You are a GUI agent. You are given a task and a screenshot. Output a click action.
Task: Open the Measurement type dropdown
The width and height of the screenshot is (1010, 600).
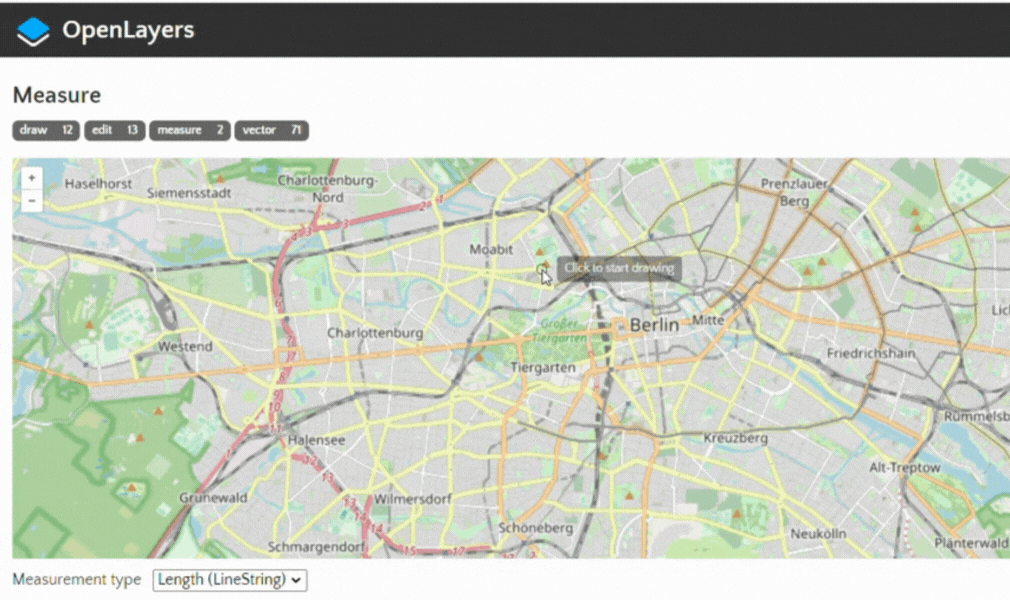(x=230, y=580)
